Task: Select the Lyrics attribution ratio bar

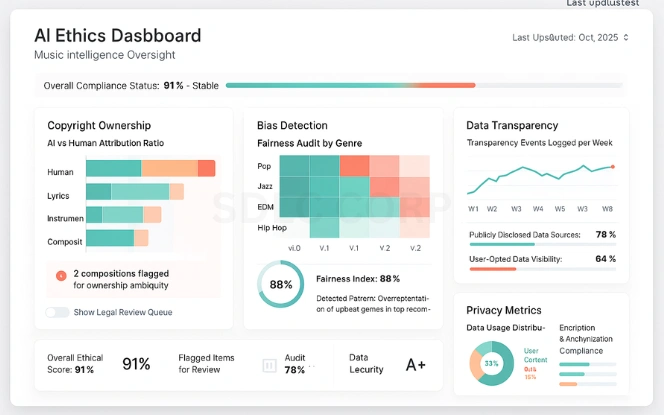Action: (x=135, y=192)
